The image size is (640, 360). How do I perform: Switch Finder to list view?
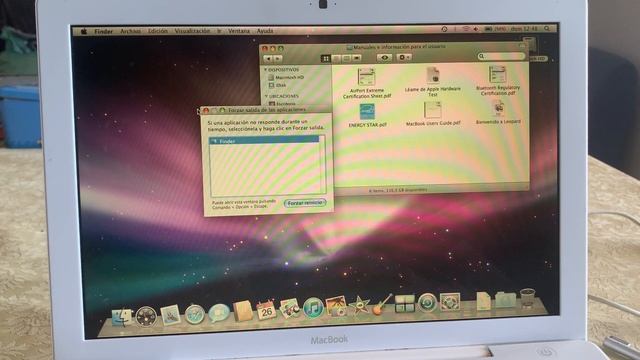[x=336, y=59]
